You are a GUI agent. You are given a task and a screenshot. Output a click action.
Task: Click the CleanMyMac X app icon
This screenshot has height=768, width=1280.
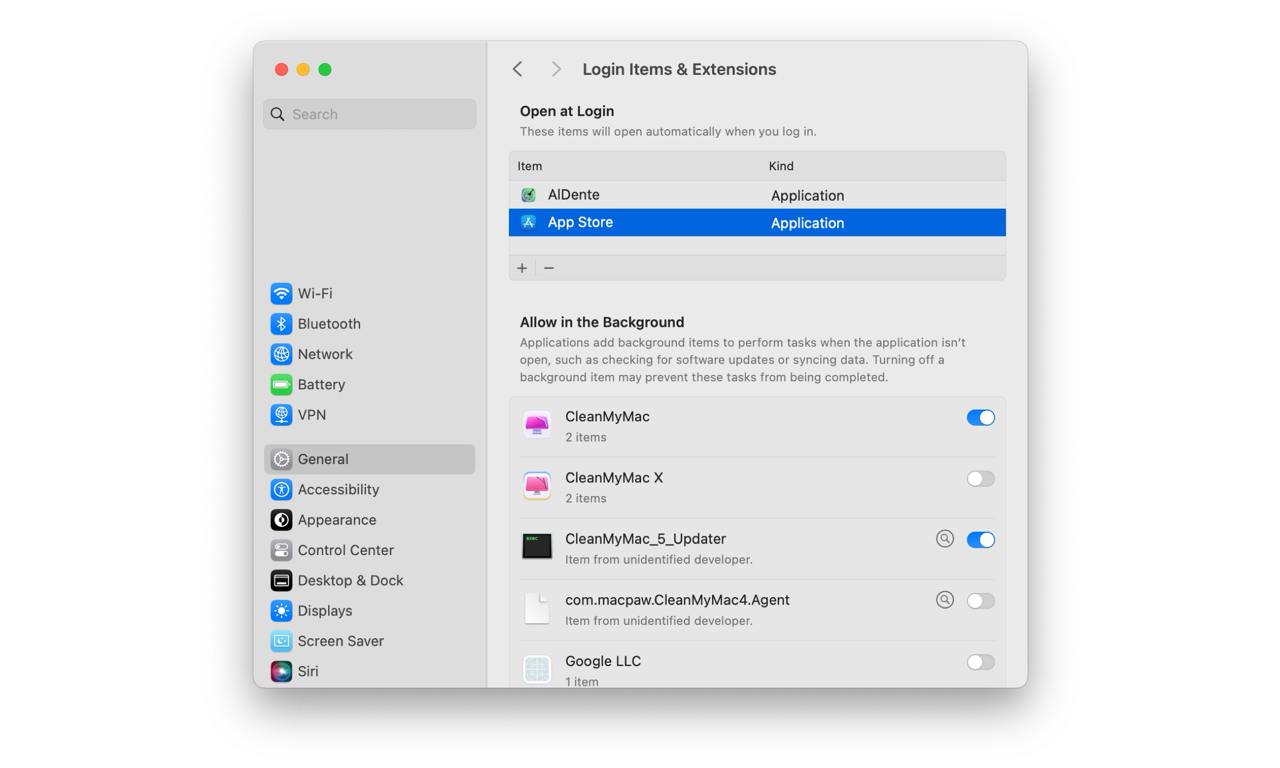537,486
